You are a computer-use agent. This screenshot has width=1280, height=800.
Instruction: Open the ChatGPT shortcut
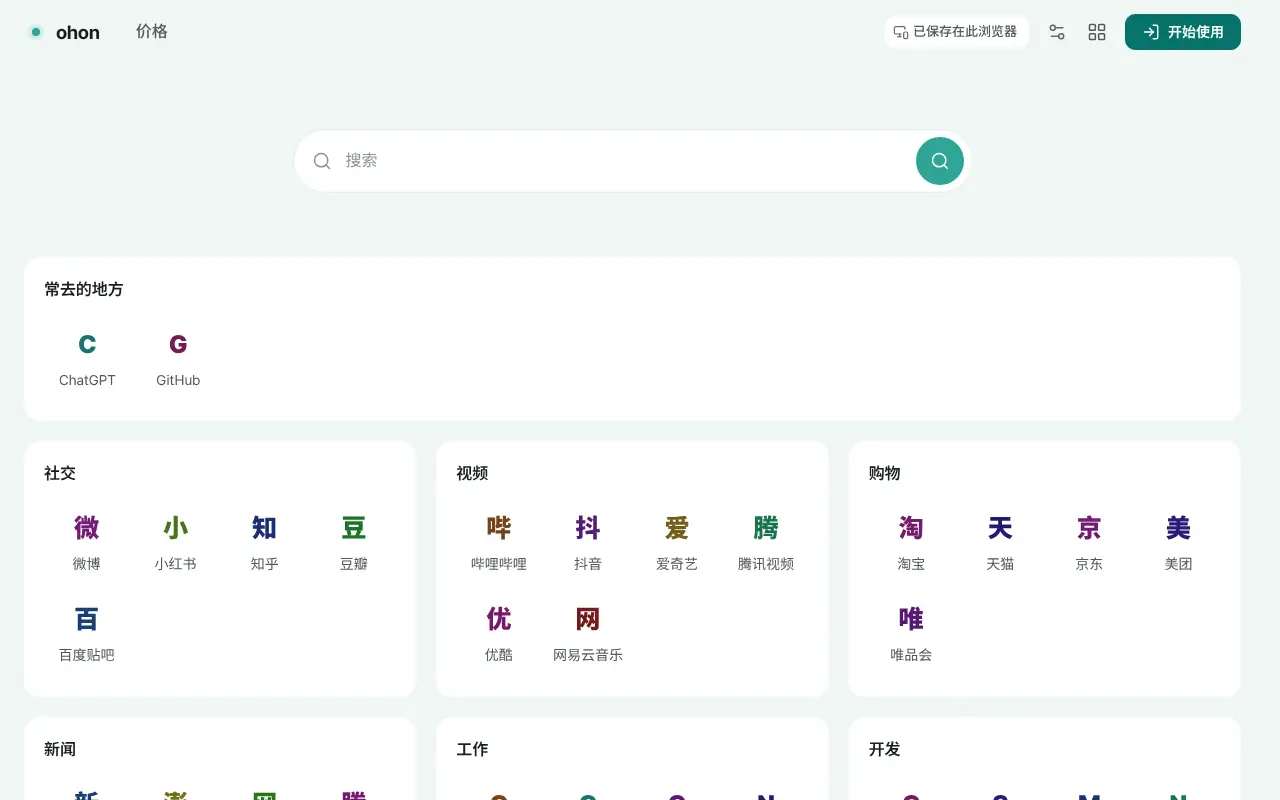click(87, 359)
